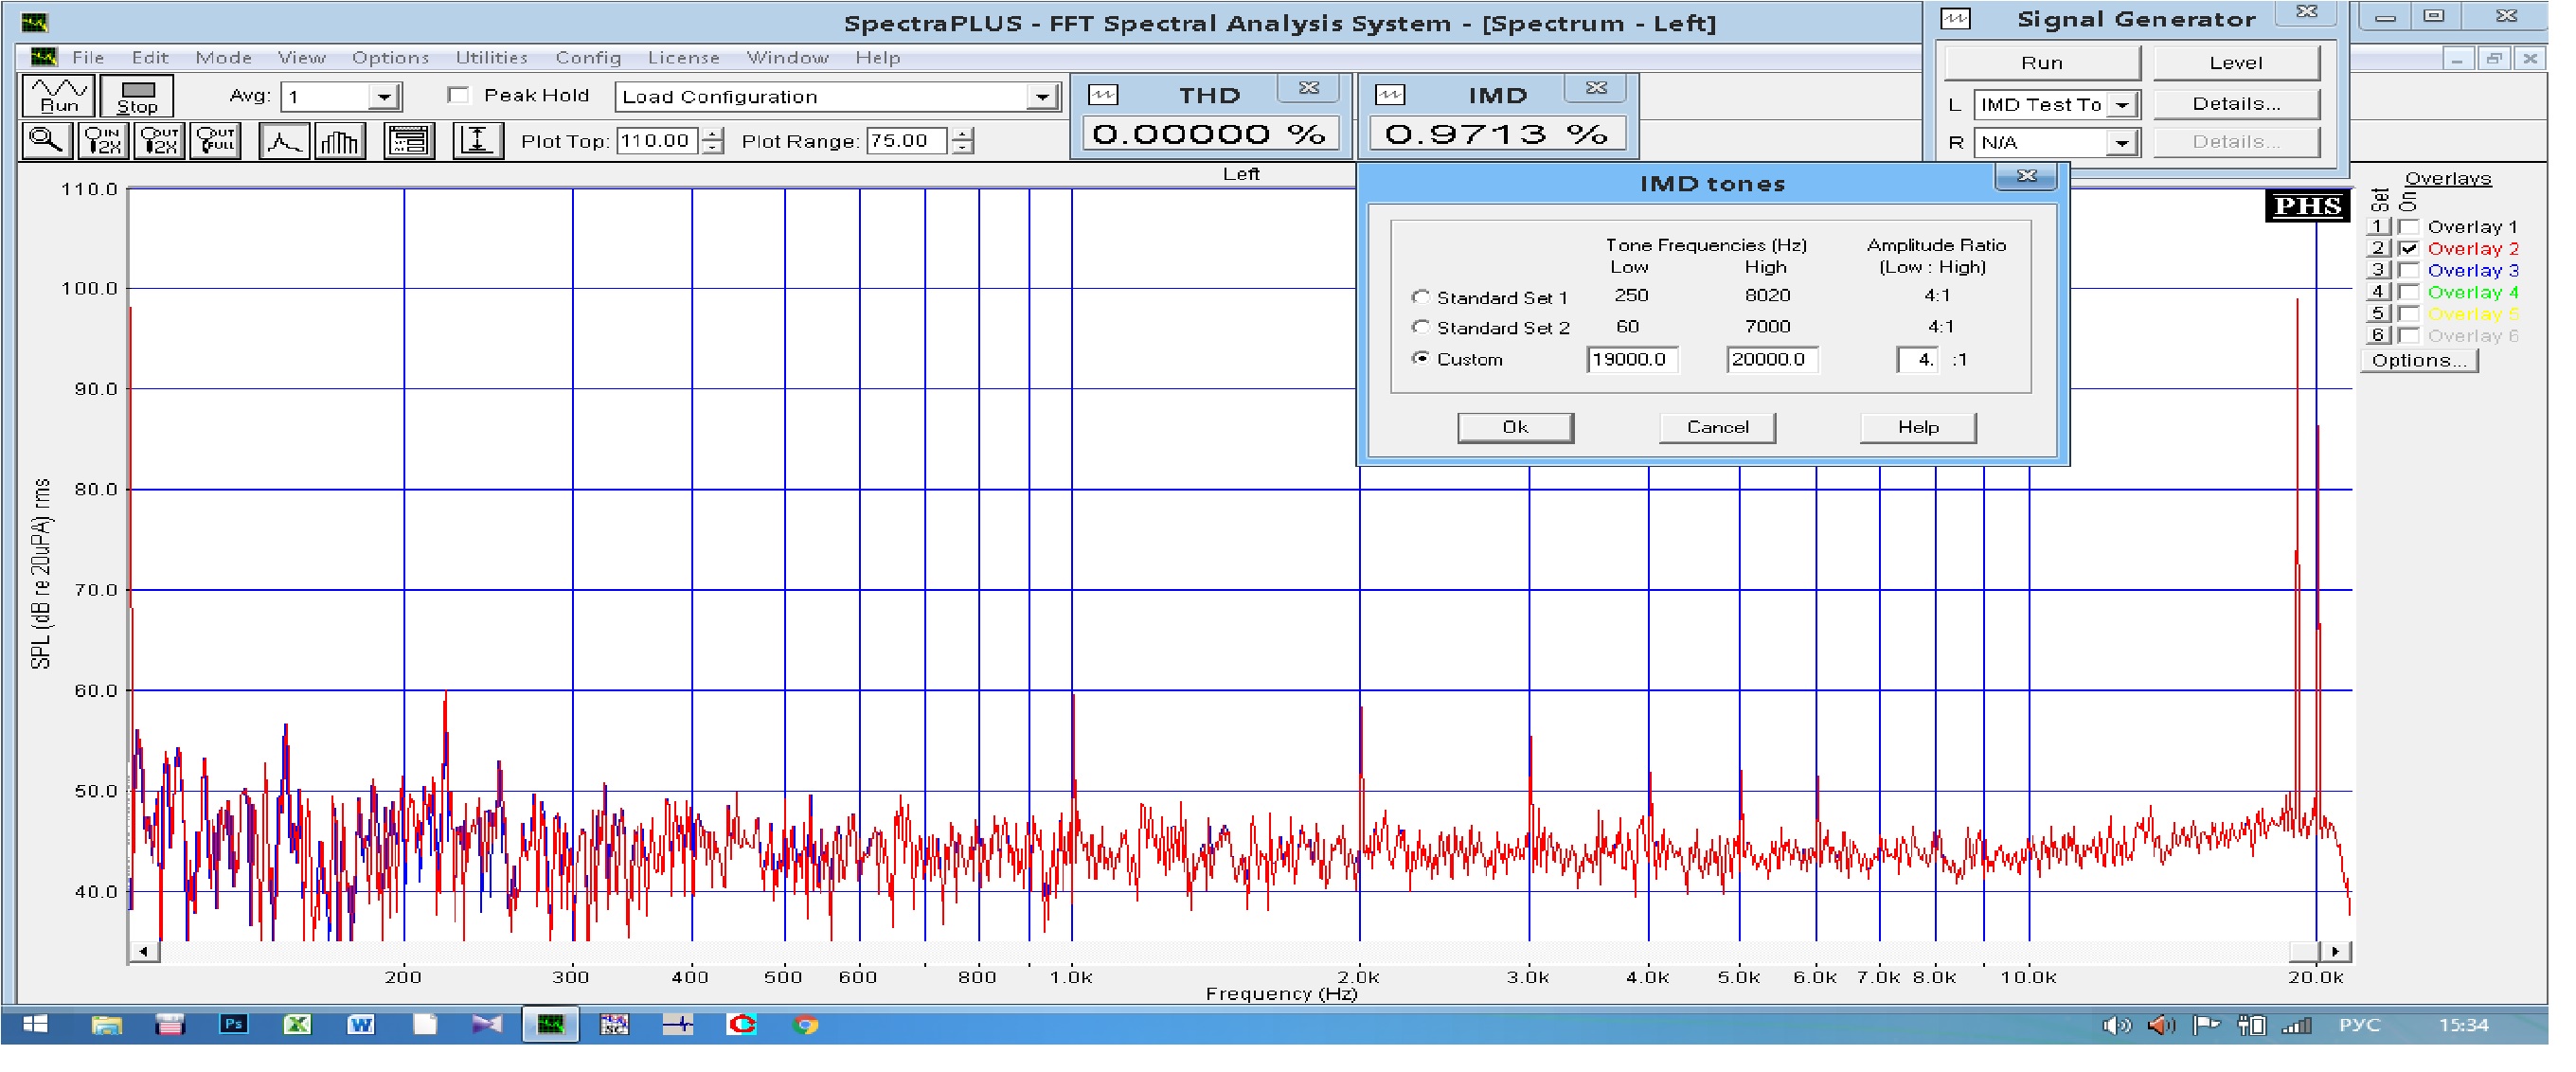Click the Zoom Out Full icon
The image size is (2576, 1072).
216,141
